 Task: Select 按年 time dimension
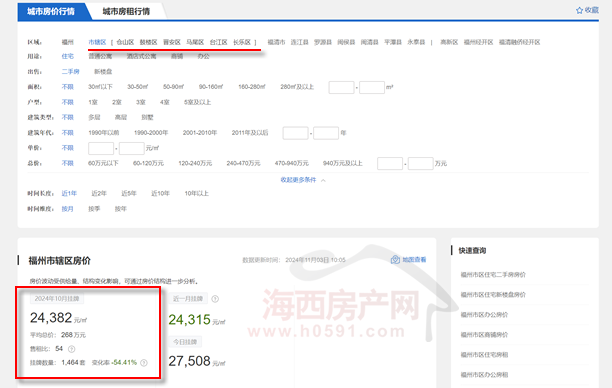click(121, 209)
